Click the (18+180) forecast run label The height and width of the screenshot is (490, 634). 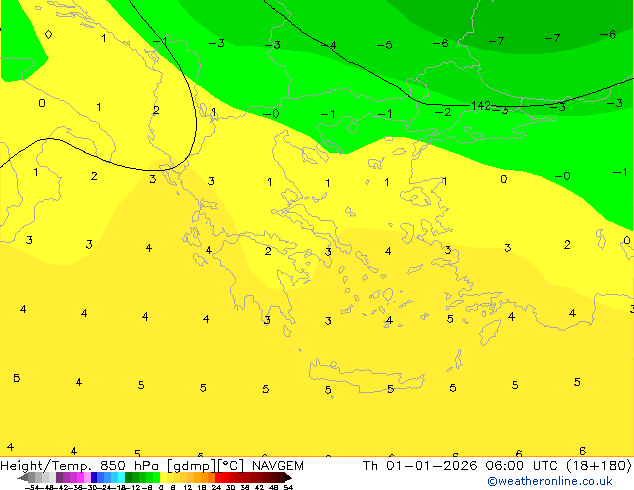(599, 466)
